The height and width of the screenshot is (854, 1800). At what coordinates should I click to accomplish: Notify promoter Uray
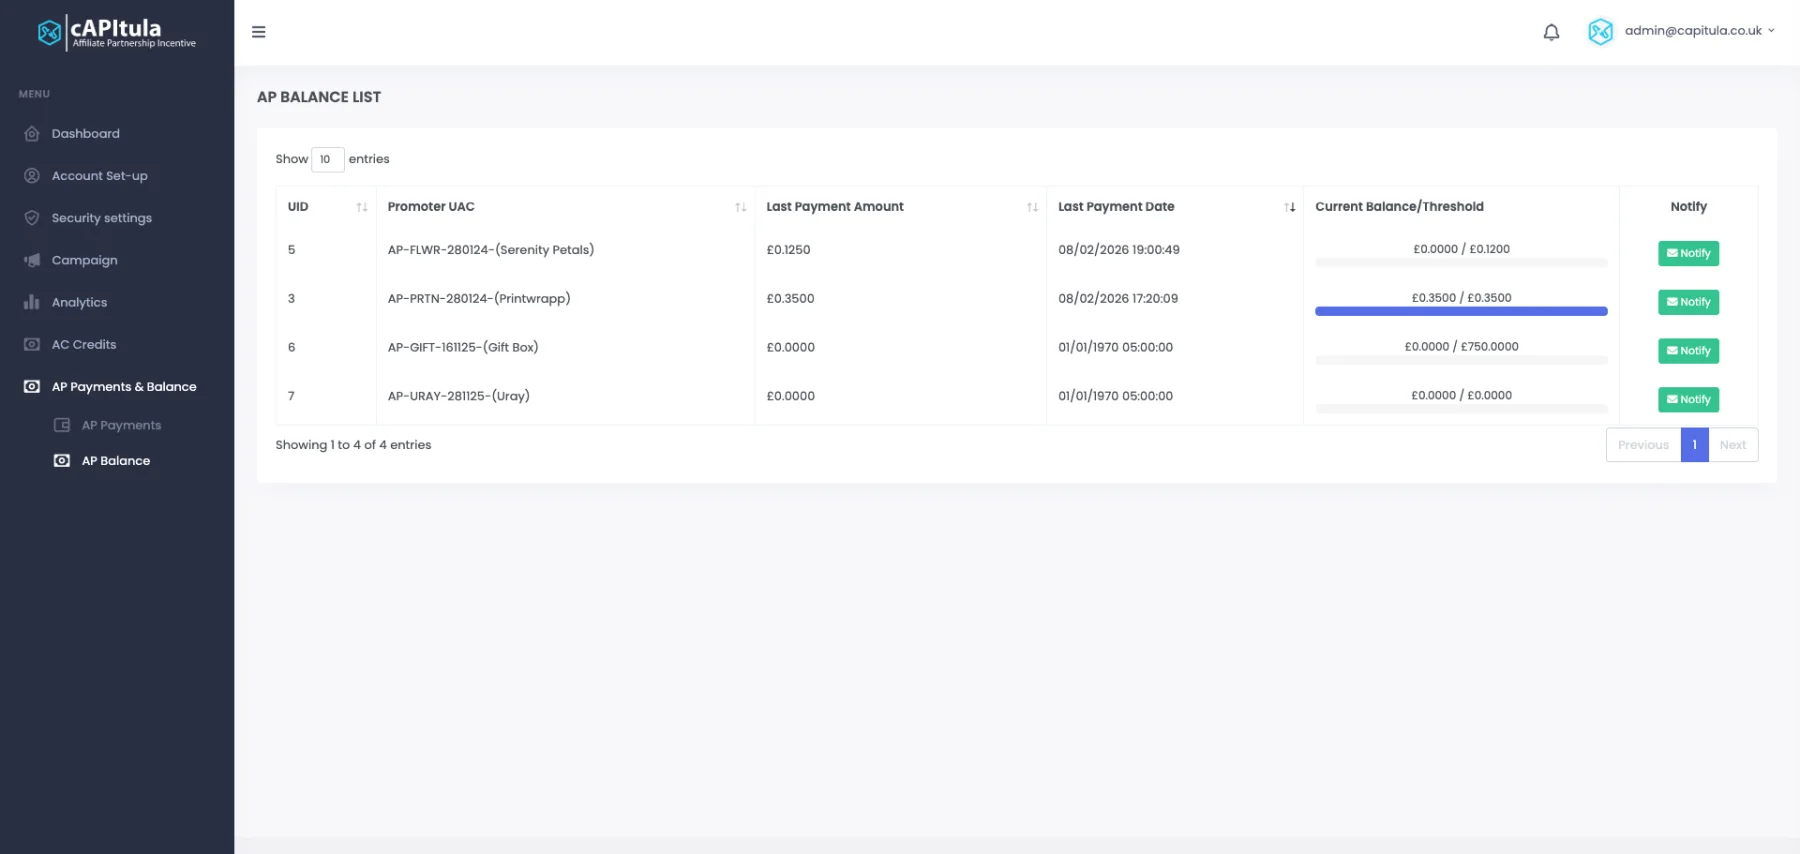tap(1688, 400)
